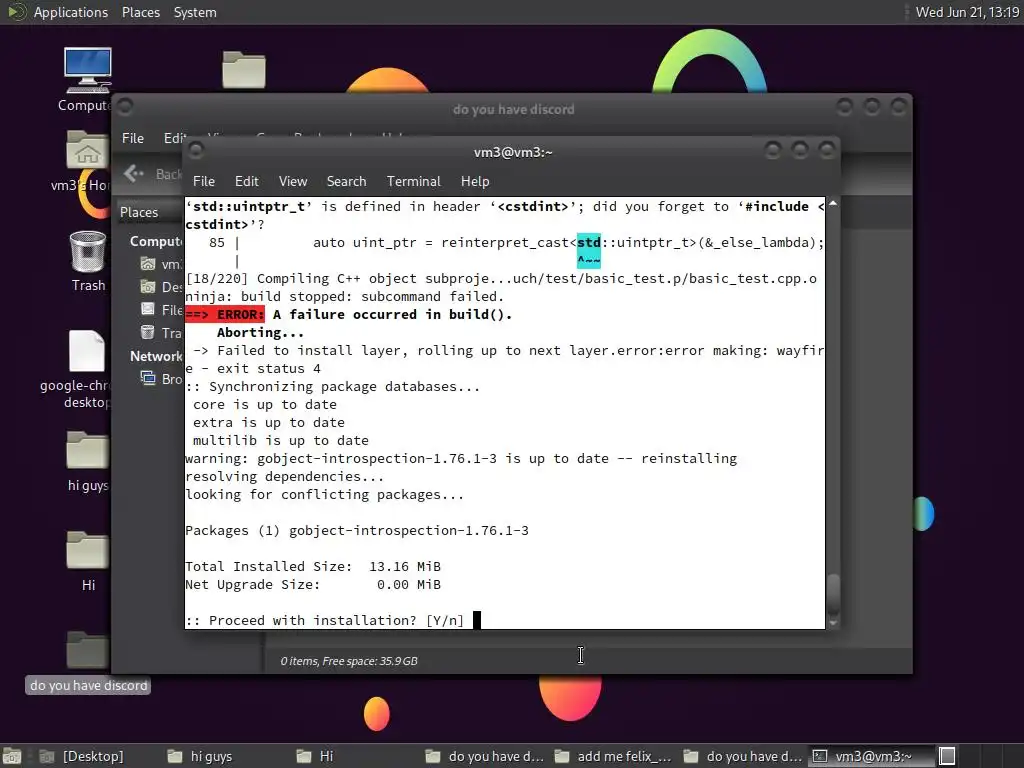This screenshot has height=768, width=1024.
Task: Open vm3's Home desktop folder icon
Action: [x=87, y=150]
